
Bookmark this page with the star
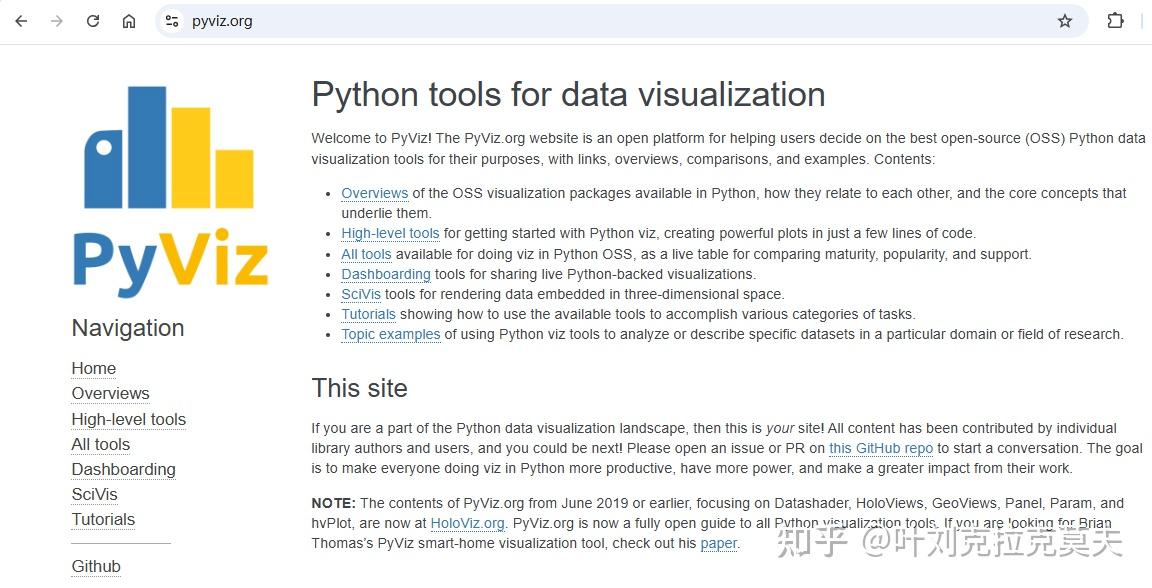(x=1066, y=20)
